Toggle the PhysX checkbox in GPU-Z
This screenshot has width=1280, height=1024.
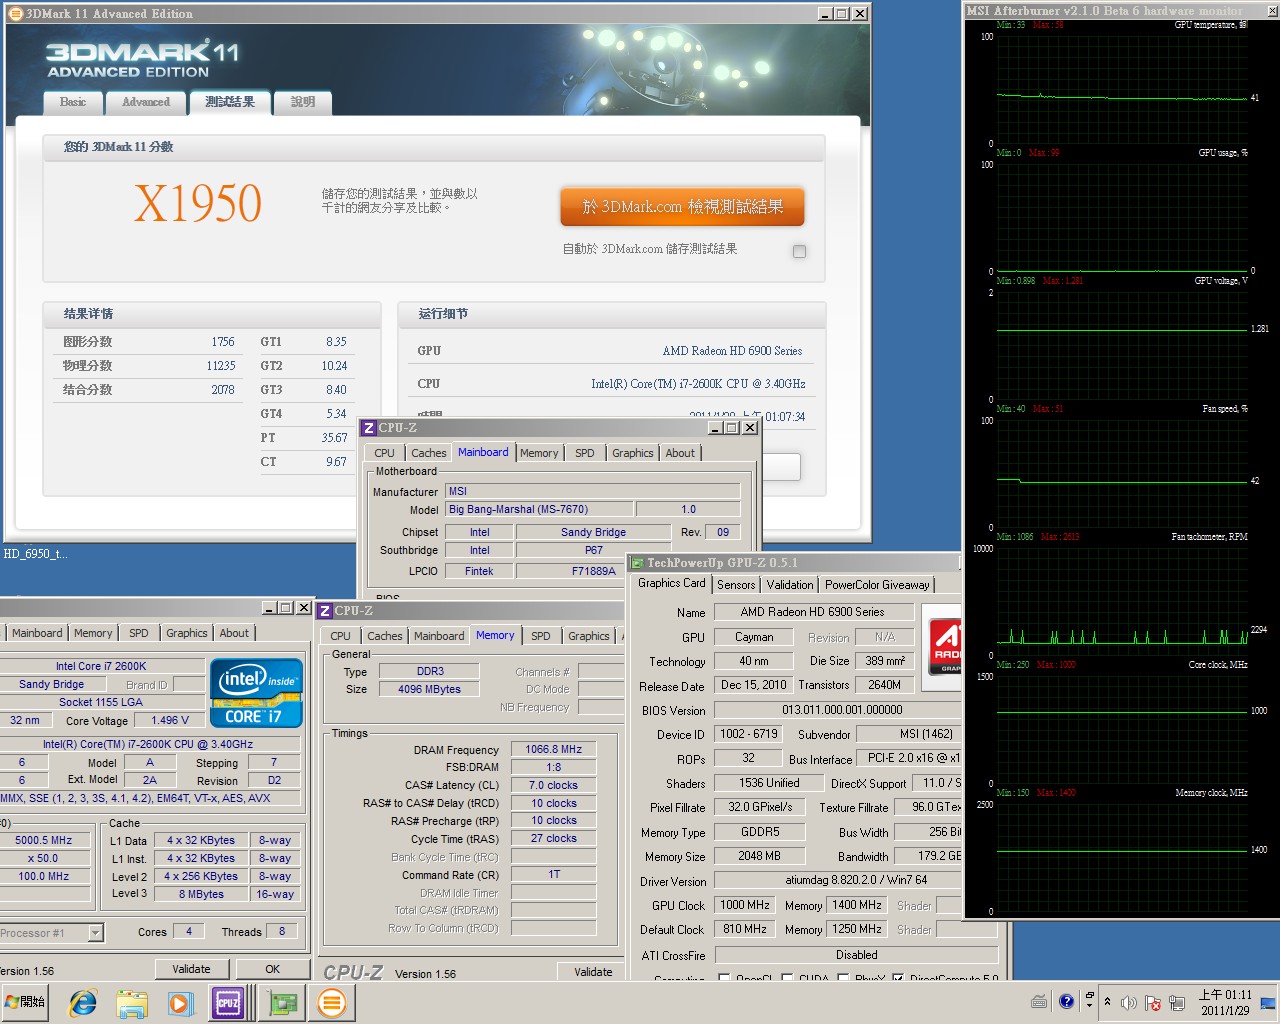(x=843, y=979)
